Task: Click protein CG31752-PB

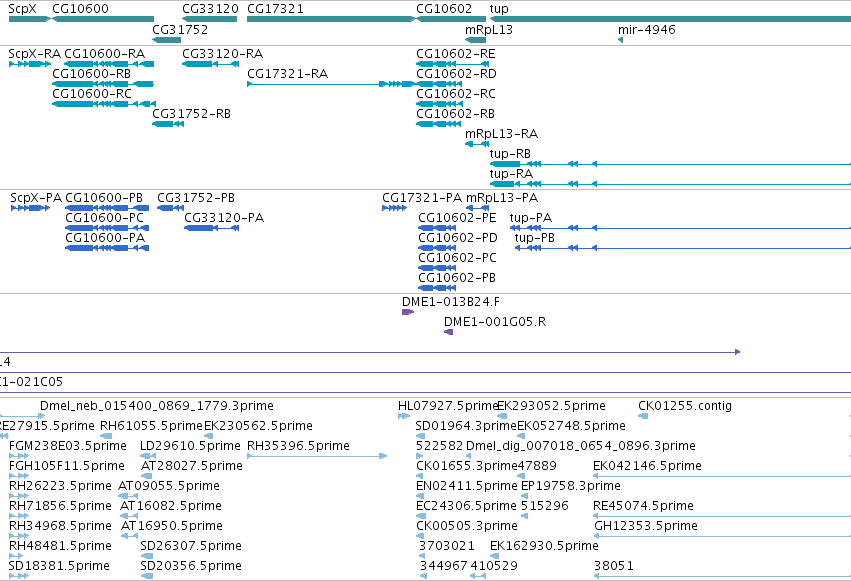Action: pos(170,208)
